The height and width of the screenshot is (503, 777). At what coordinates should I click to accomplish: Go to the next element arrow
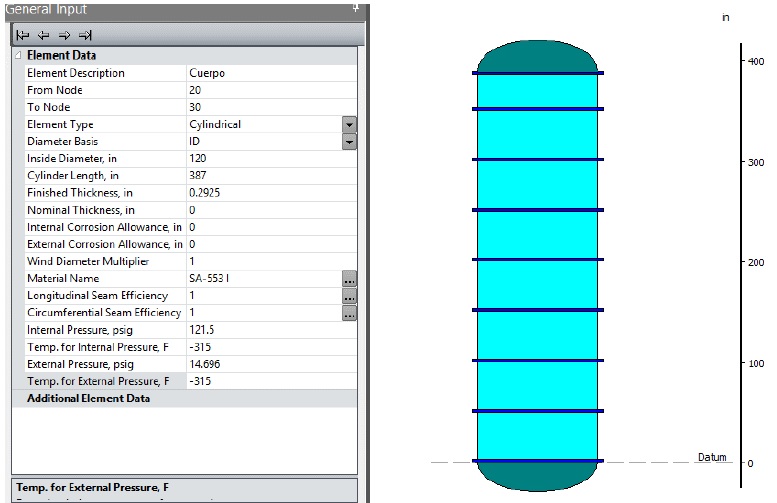point(65,33)
